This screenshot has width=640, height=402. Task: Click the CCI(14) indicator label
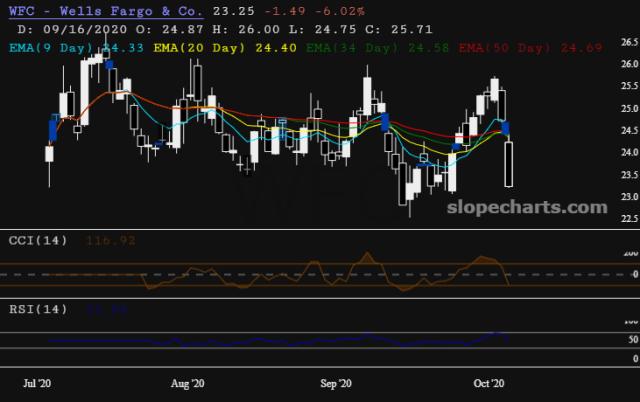pos(38,240)
